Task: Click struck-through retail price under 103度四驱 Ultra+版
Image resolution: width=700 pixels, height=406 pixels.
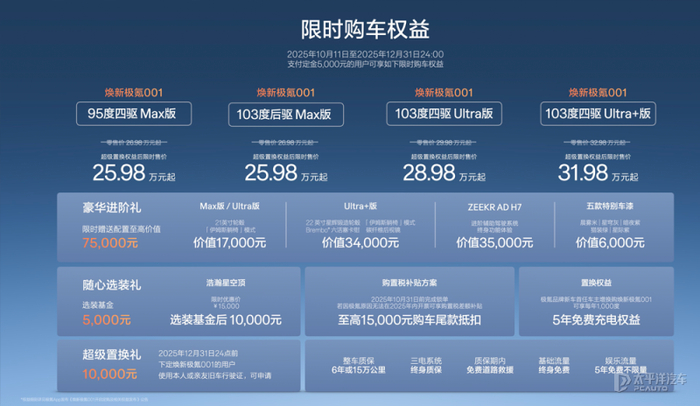Action: tap(597, 142)
